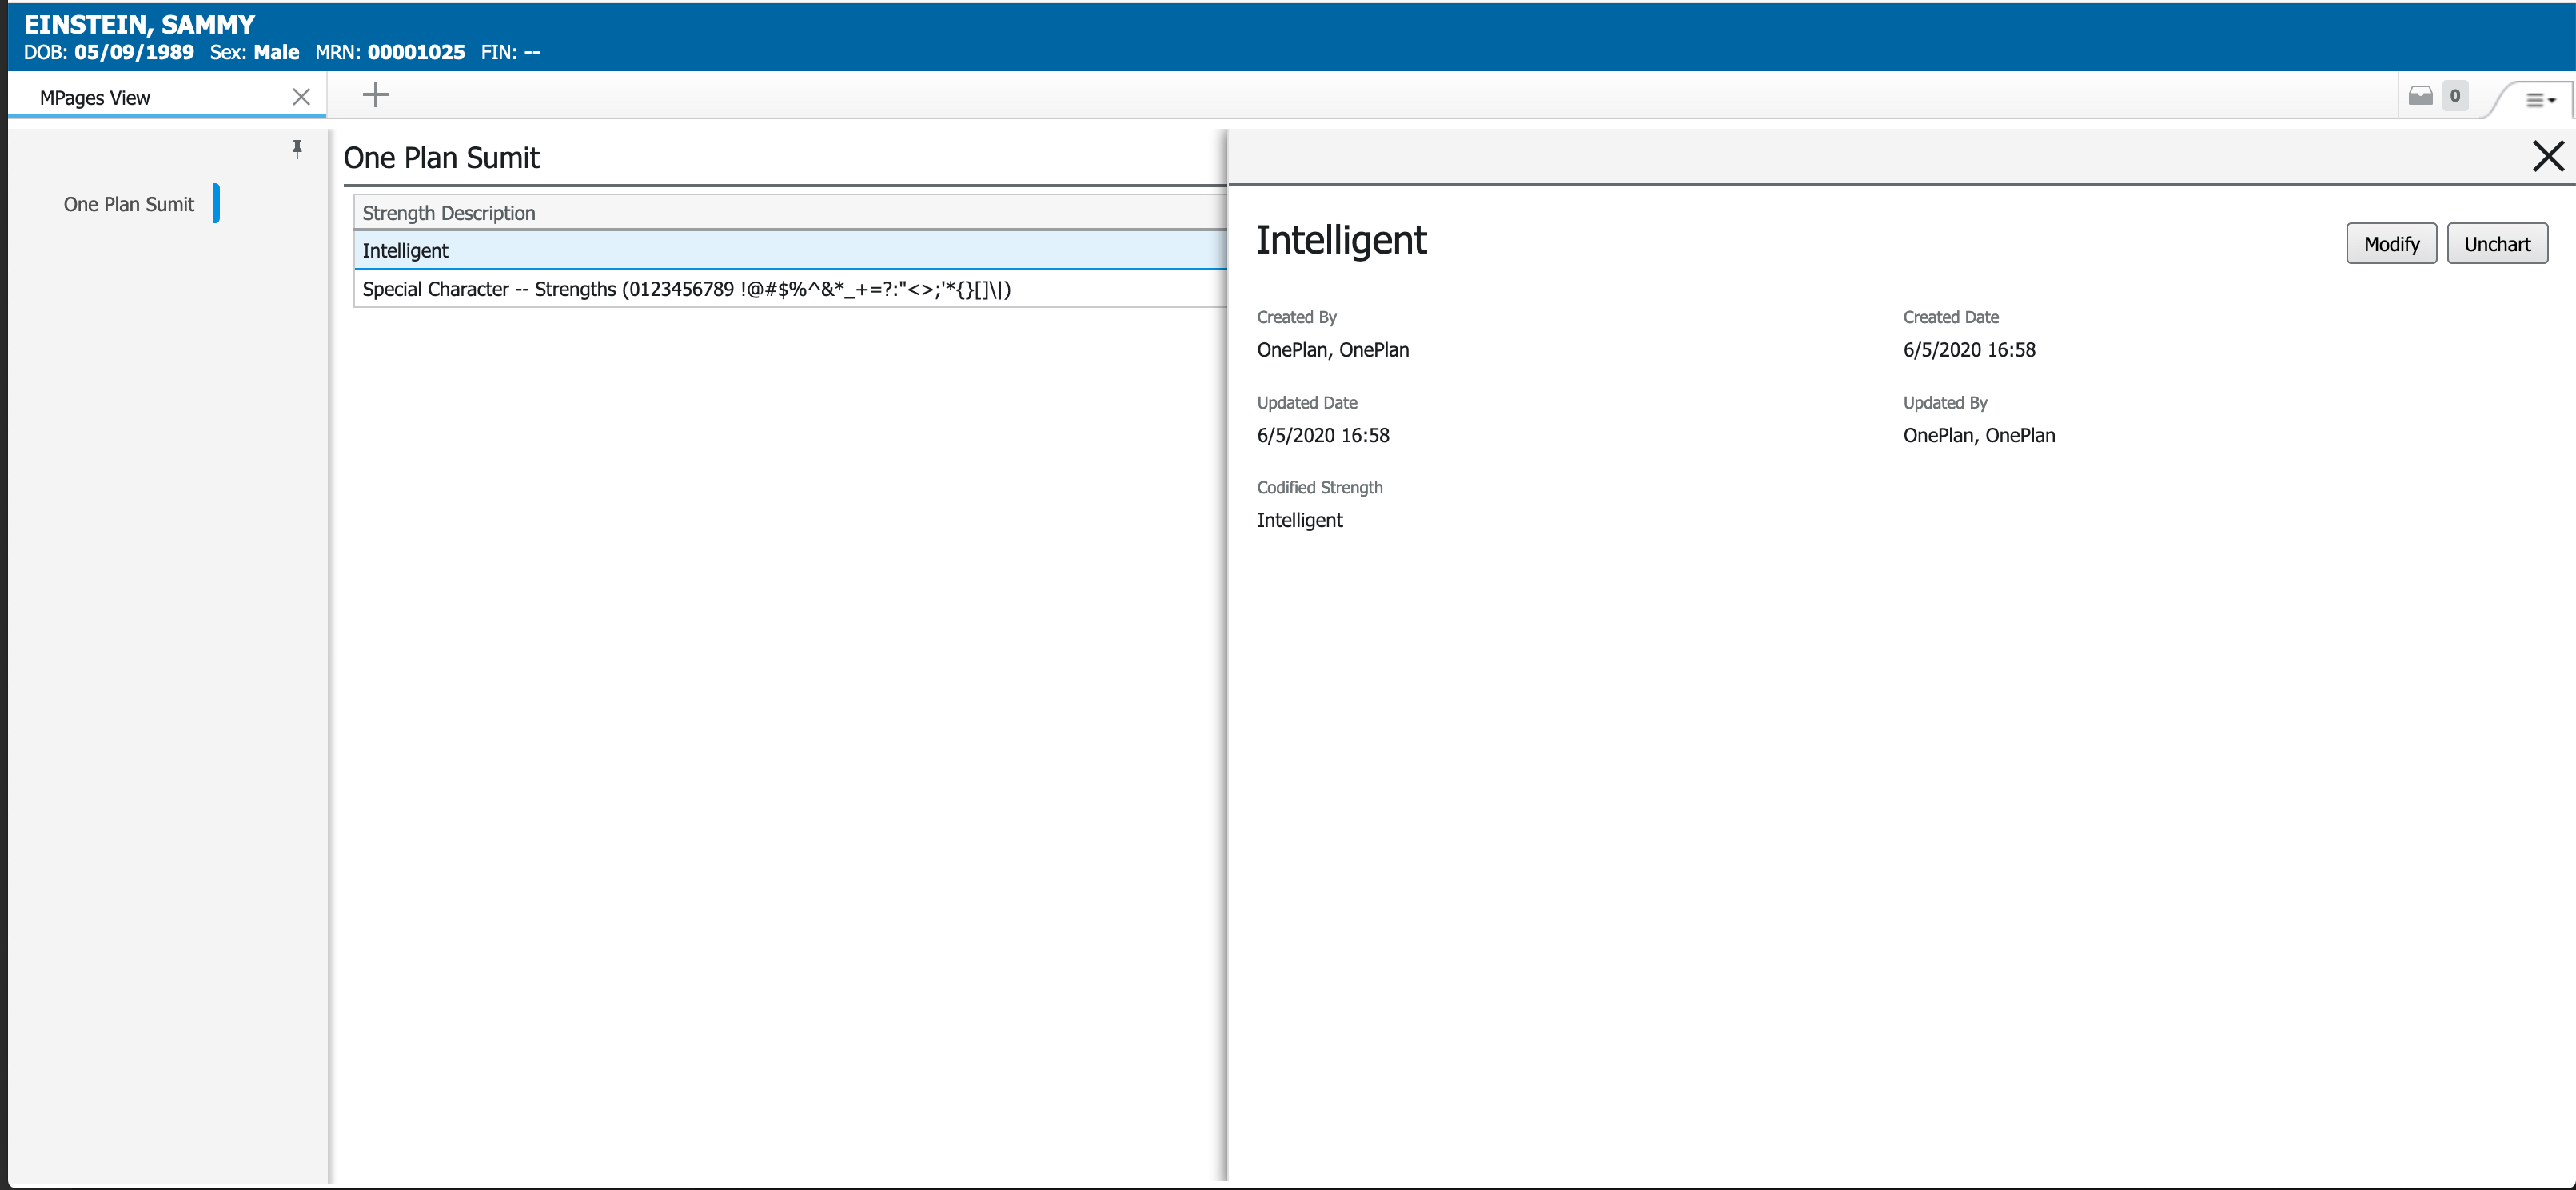Click the MRN number in the banner
Screen dimensions: 2576x1190
pyautogui.click(x=414, y=52)
